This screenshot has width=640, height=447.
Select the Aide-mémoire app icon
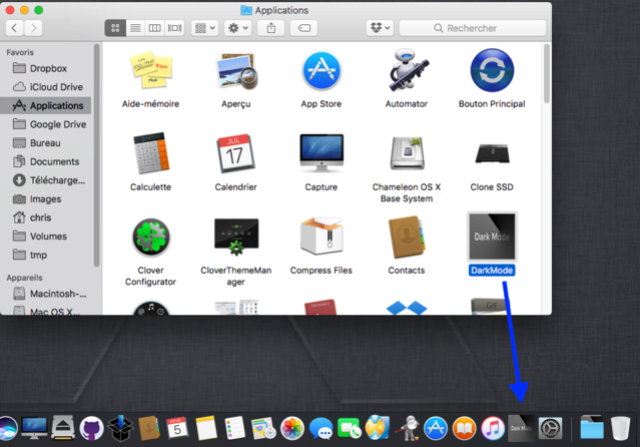151,70
